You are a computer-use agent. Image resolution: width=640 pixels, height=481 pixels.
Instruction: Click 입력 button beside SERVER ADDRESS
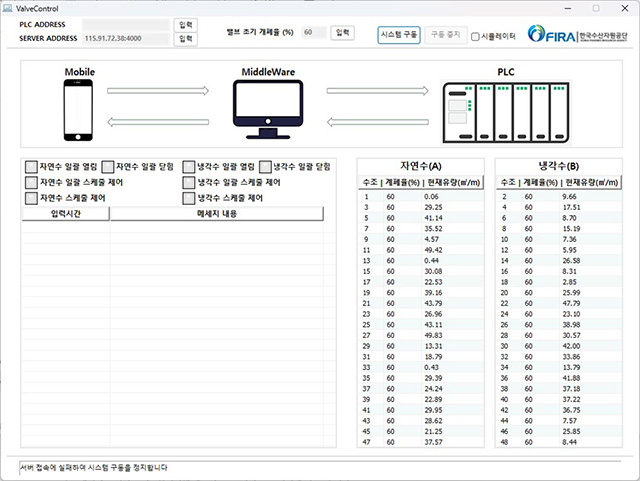click(185, 39)
